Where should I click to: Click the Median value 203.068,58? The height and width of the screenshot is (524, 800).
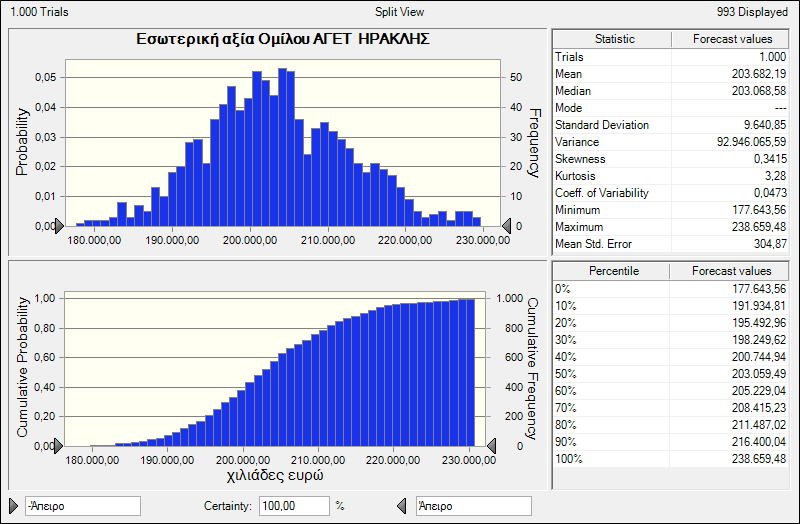point(759,91)
